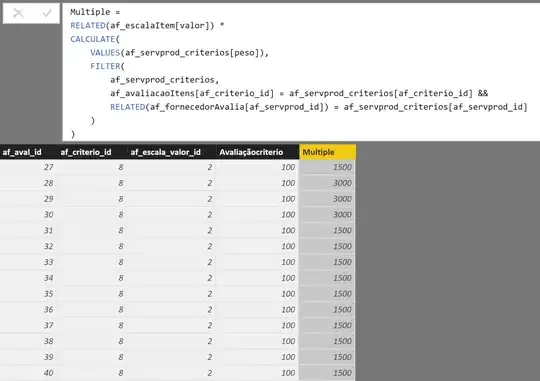This screenshot has width=540, height=381.
Task: Select af_aval_id cell with value 37
Action: 29,325
